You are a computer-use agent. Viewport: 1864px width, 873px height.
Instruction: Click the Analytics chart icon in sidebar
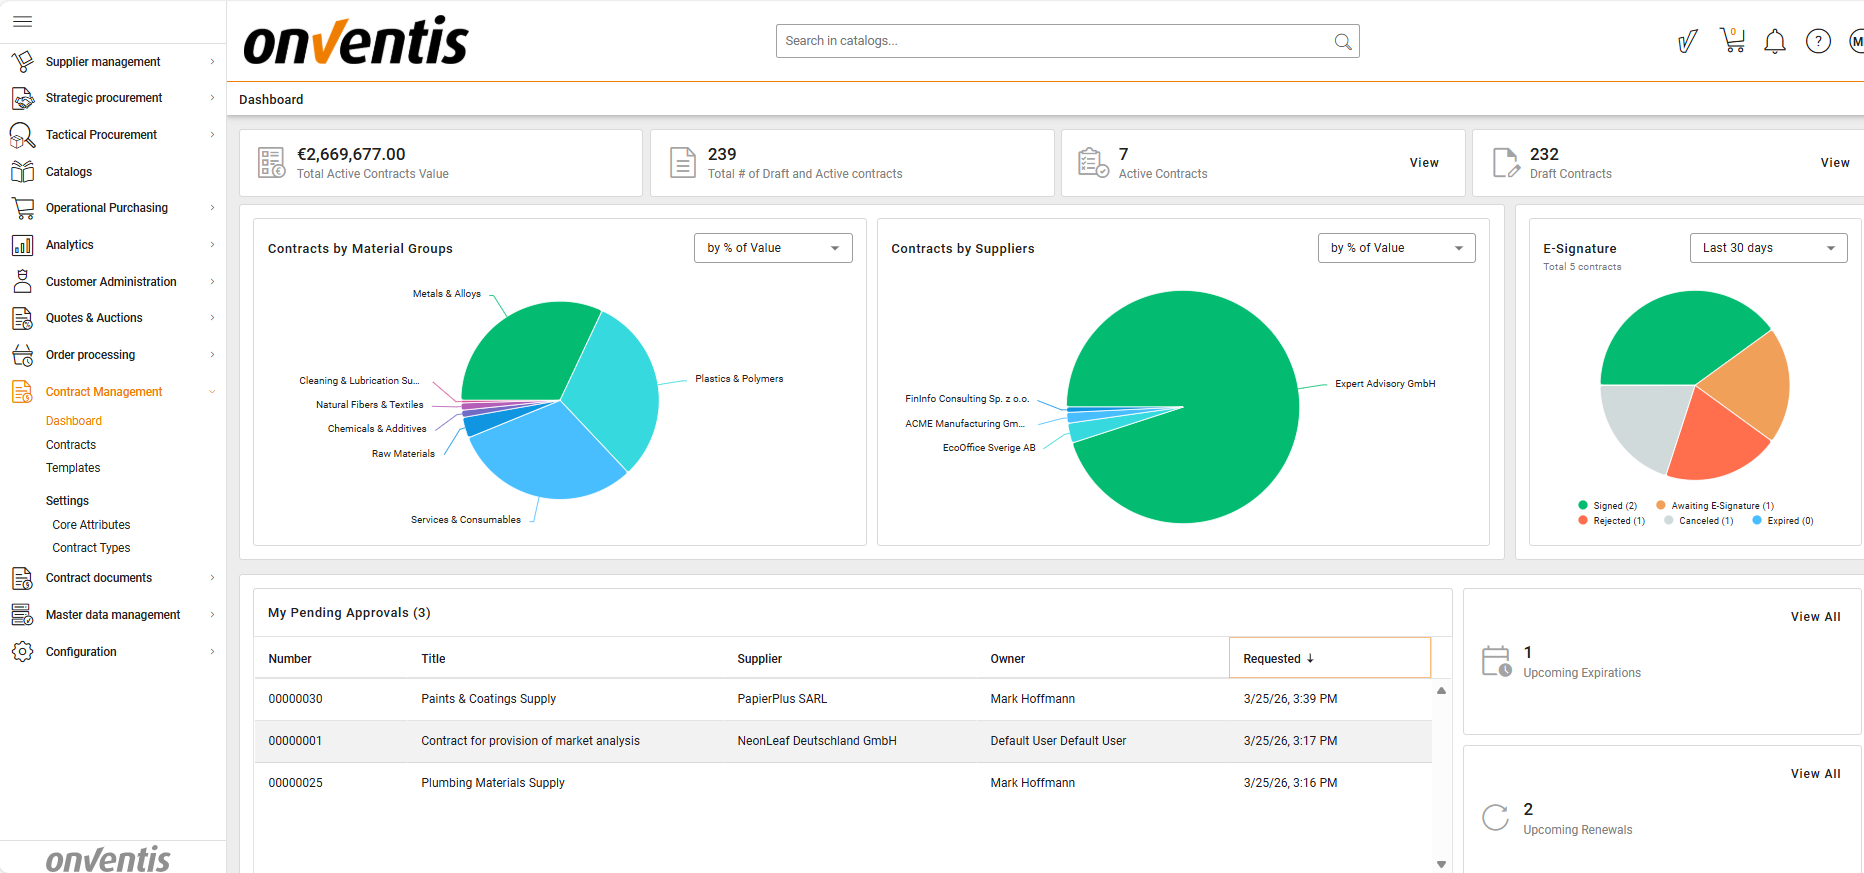coord(22,245)
